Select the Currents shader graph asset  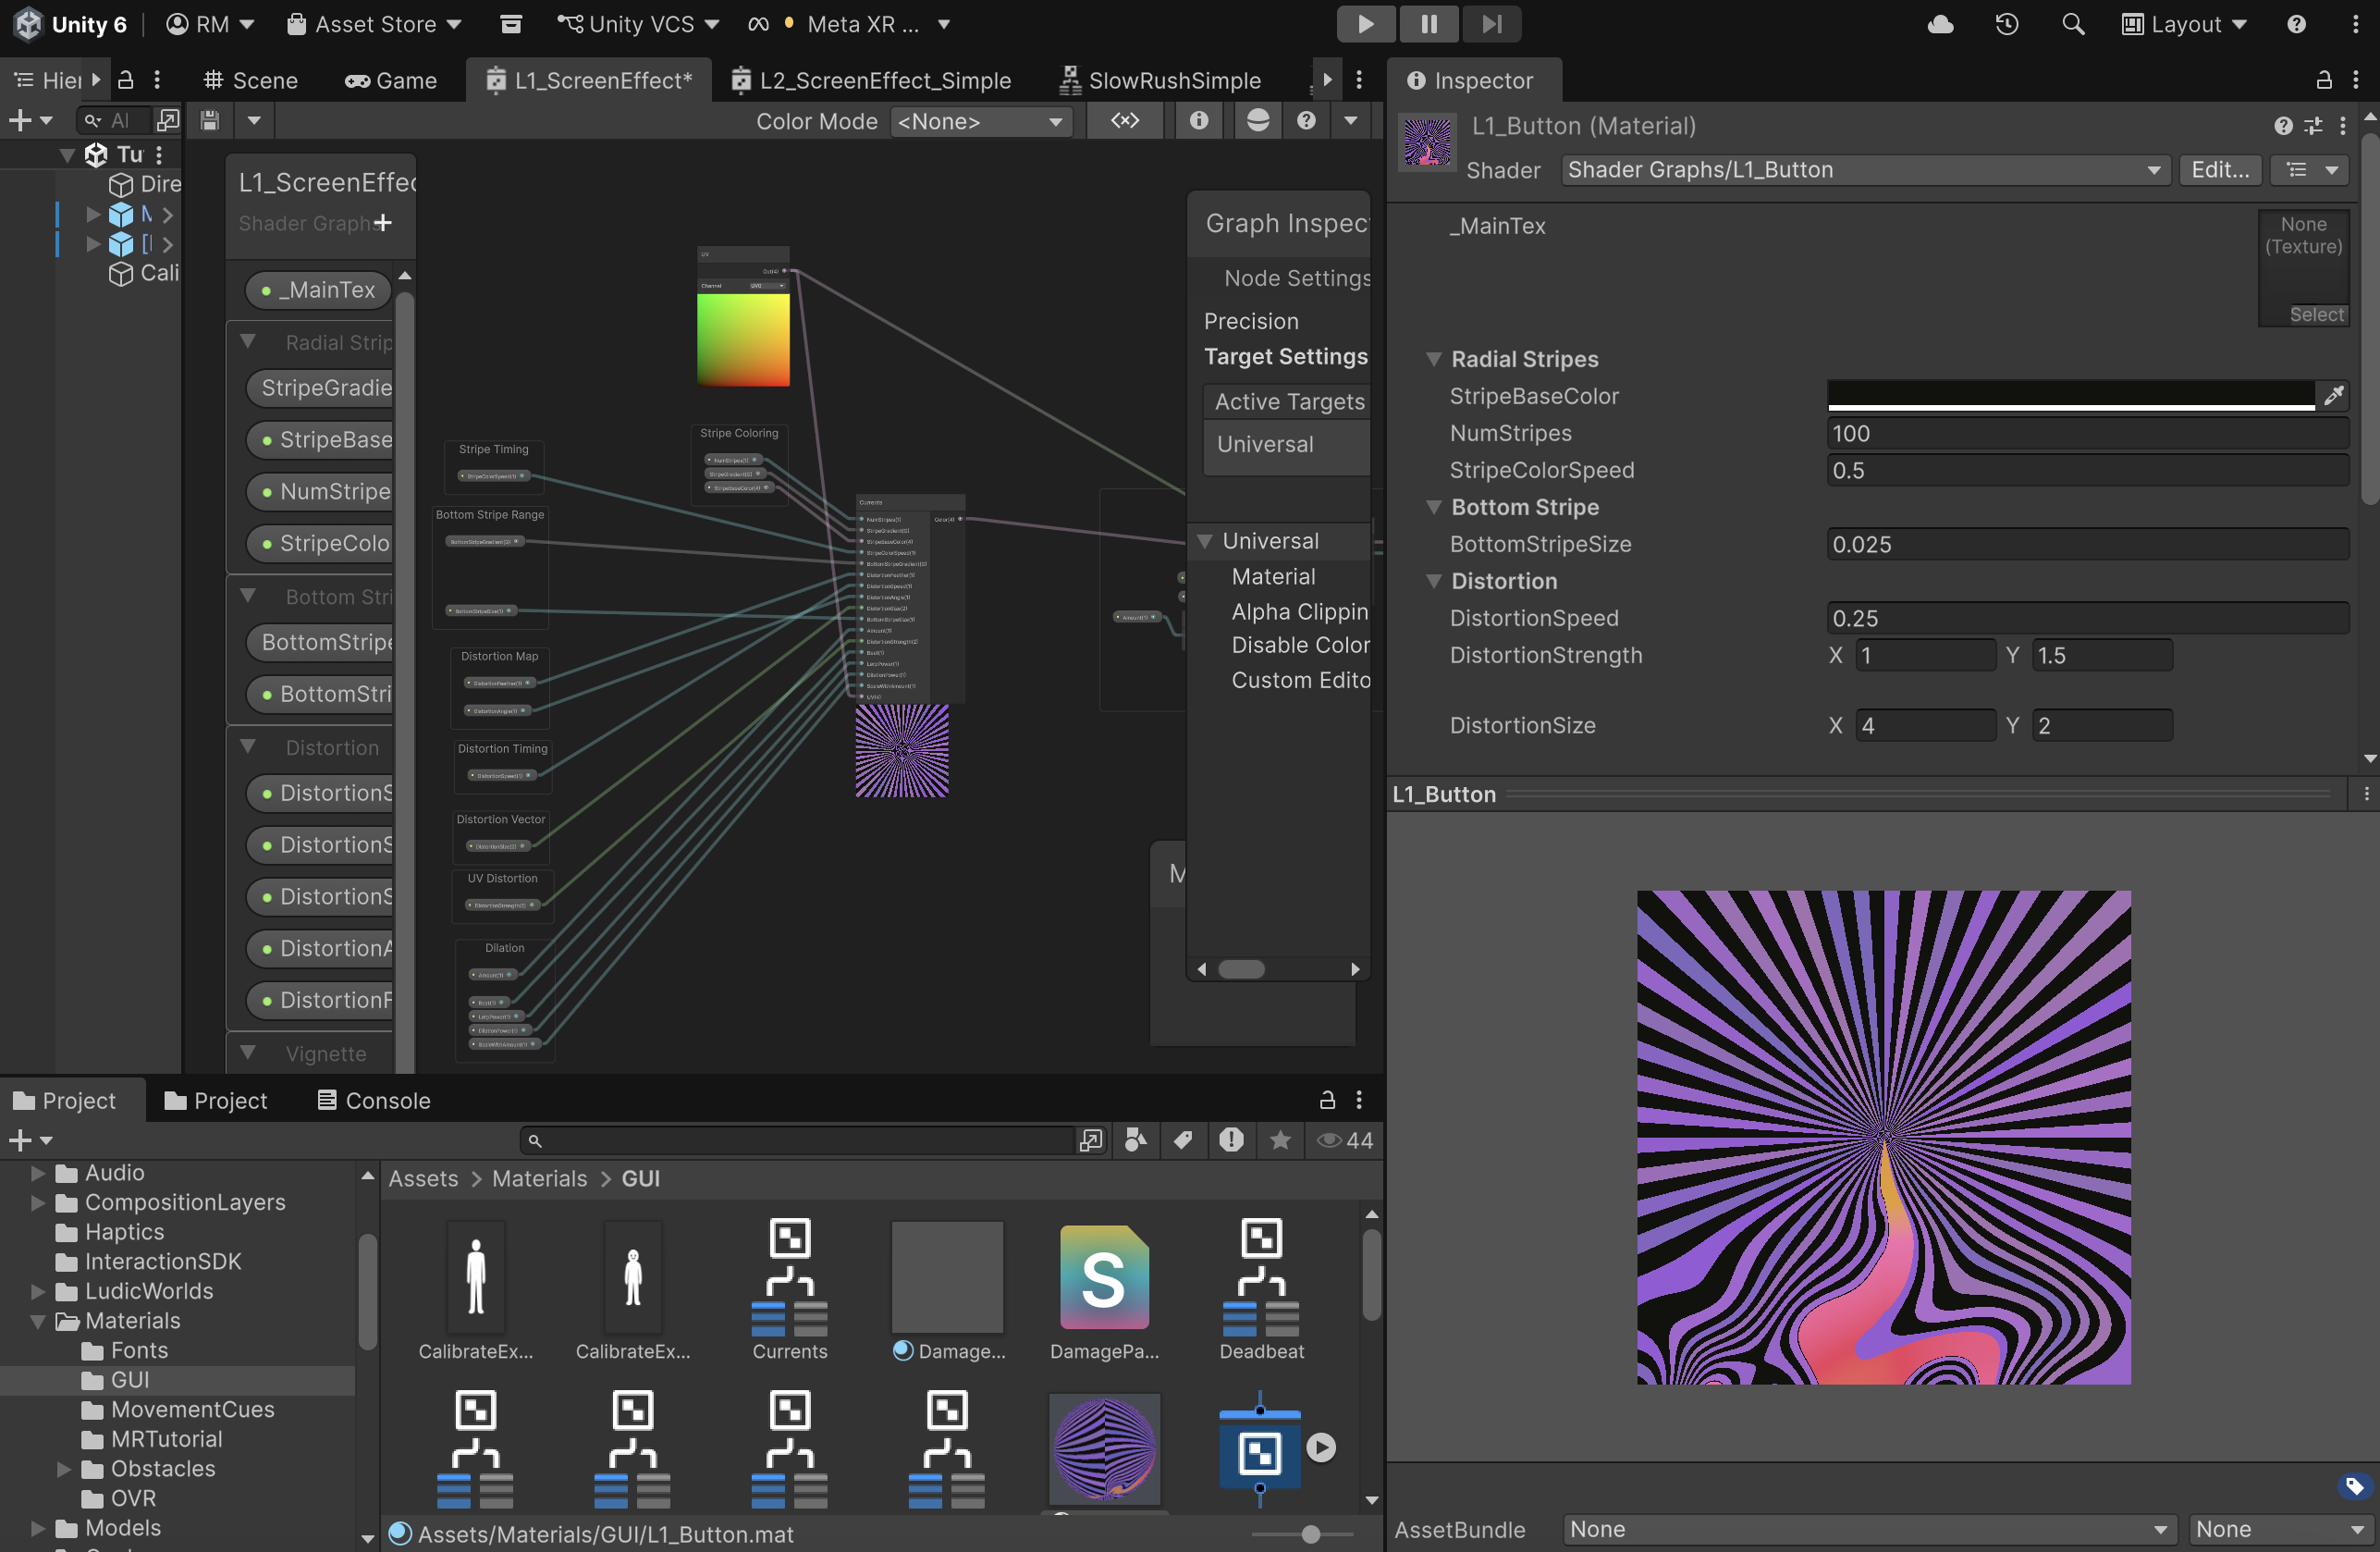789,1288
